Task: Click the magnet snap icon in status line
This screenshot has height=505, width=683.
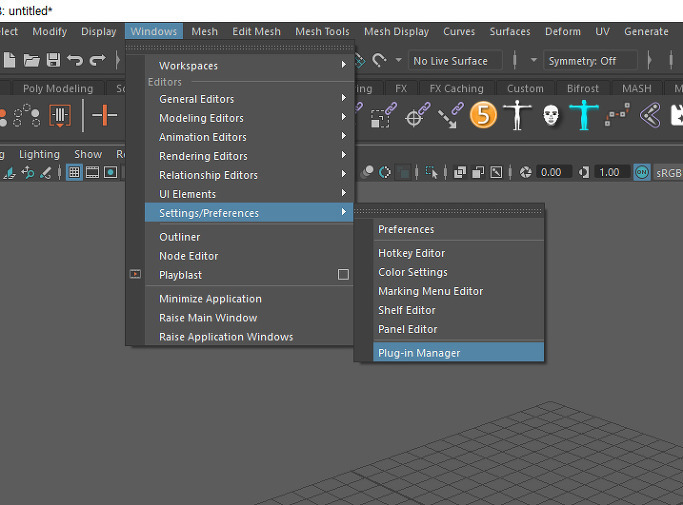Action: 379,60
